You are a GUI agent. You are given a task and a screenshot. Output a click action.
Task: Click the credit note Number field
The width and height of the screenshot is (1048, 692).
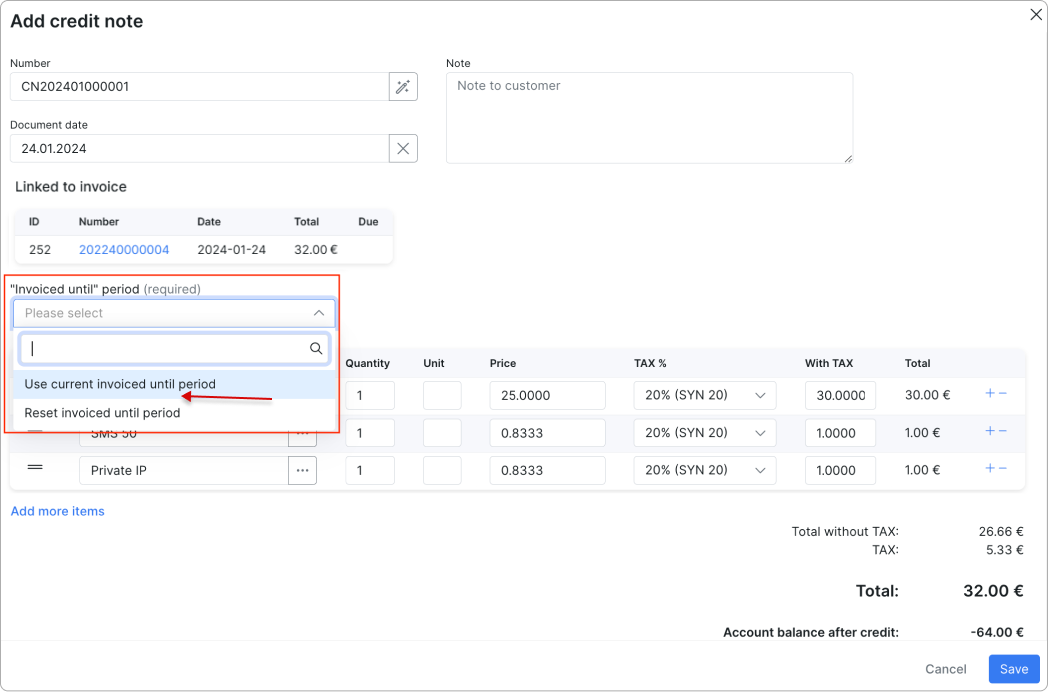click(x=200, y=87)
